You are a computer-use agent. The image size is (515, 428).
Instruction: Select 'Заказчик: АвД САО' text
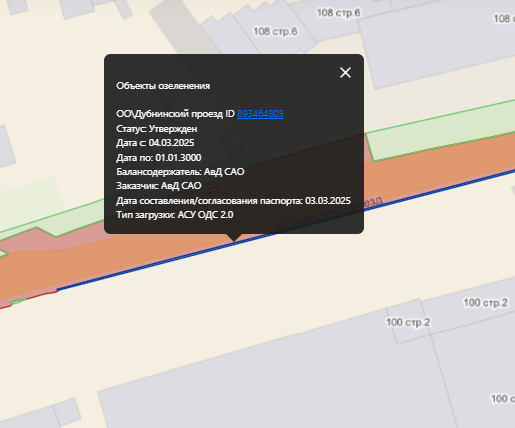coord(159,186)
